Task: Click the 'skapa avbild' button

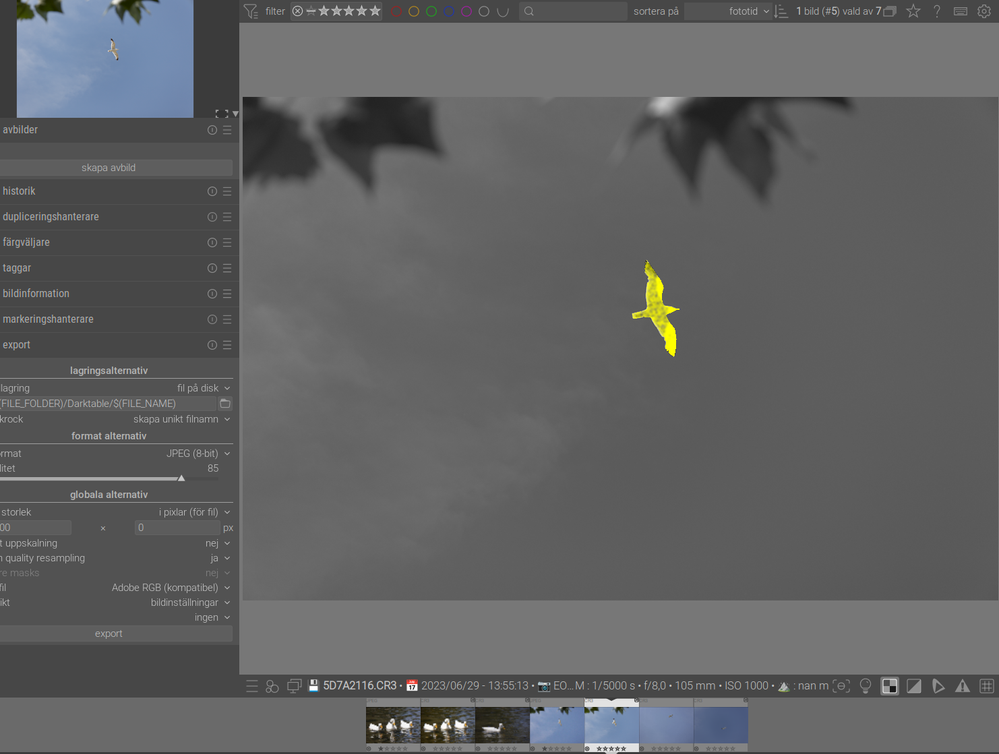Action: tap(109, 168)
